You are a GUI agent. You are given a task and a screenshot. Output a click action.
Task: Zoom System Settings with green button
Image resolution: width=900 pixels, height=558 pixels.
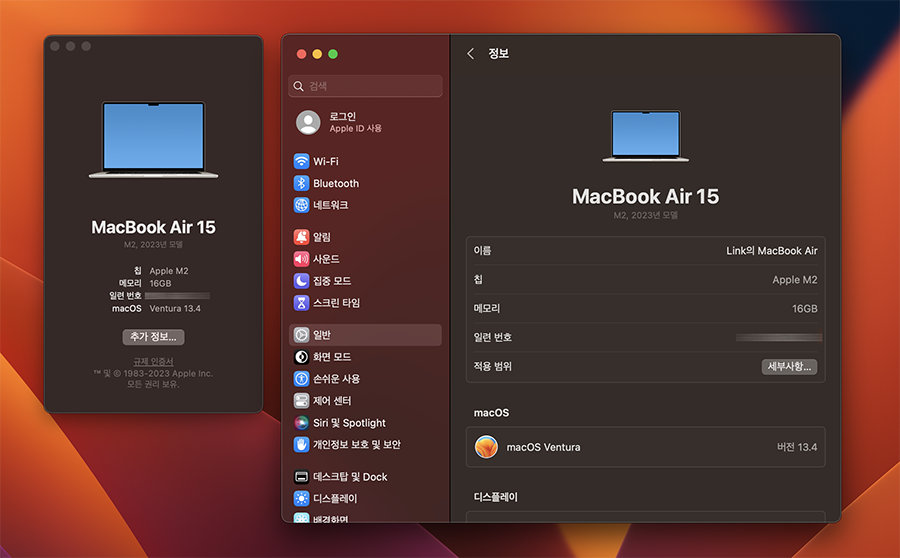coord(333,54)
